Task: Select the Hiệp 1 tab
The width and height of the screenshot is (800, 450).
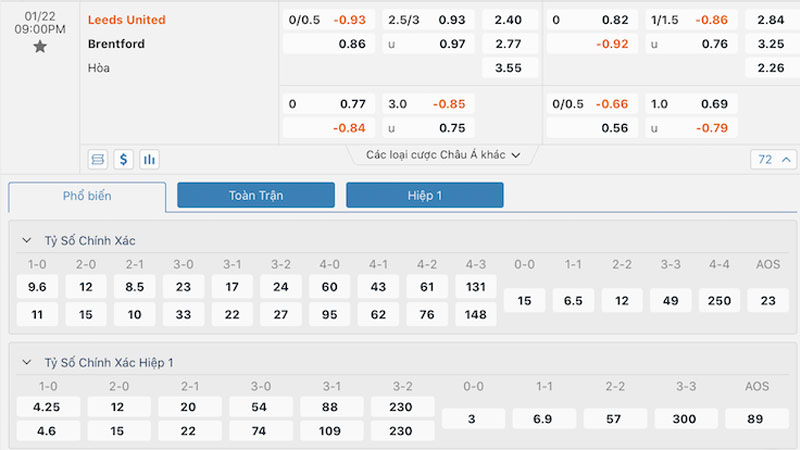Action: [x=424, y=195]
